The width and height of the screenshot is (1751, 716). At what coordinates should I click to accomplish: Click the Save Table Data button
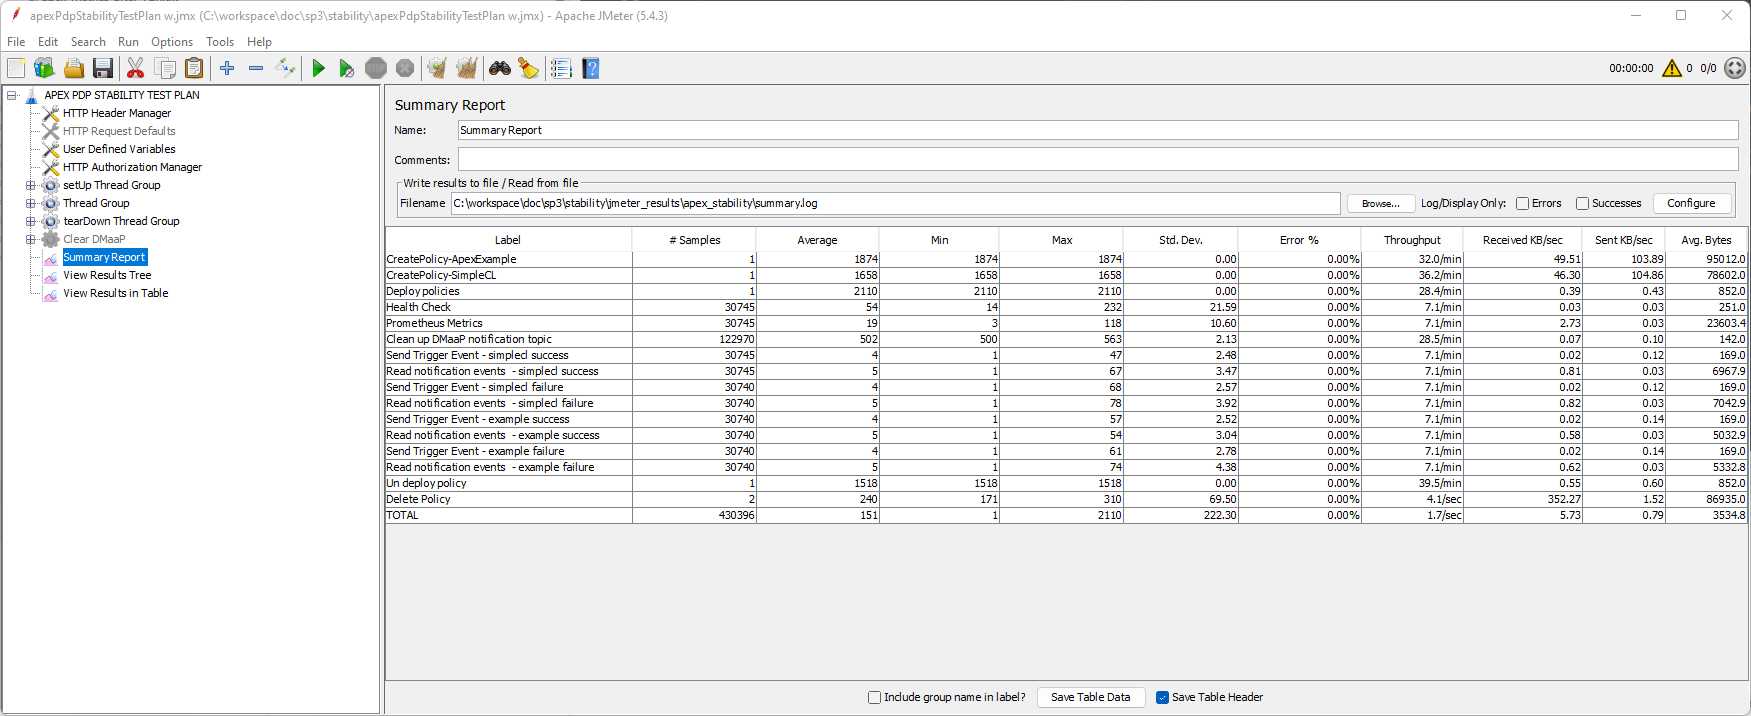pos(1090,697)
